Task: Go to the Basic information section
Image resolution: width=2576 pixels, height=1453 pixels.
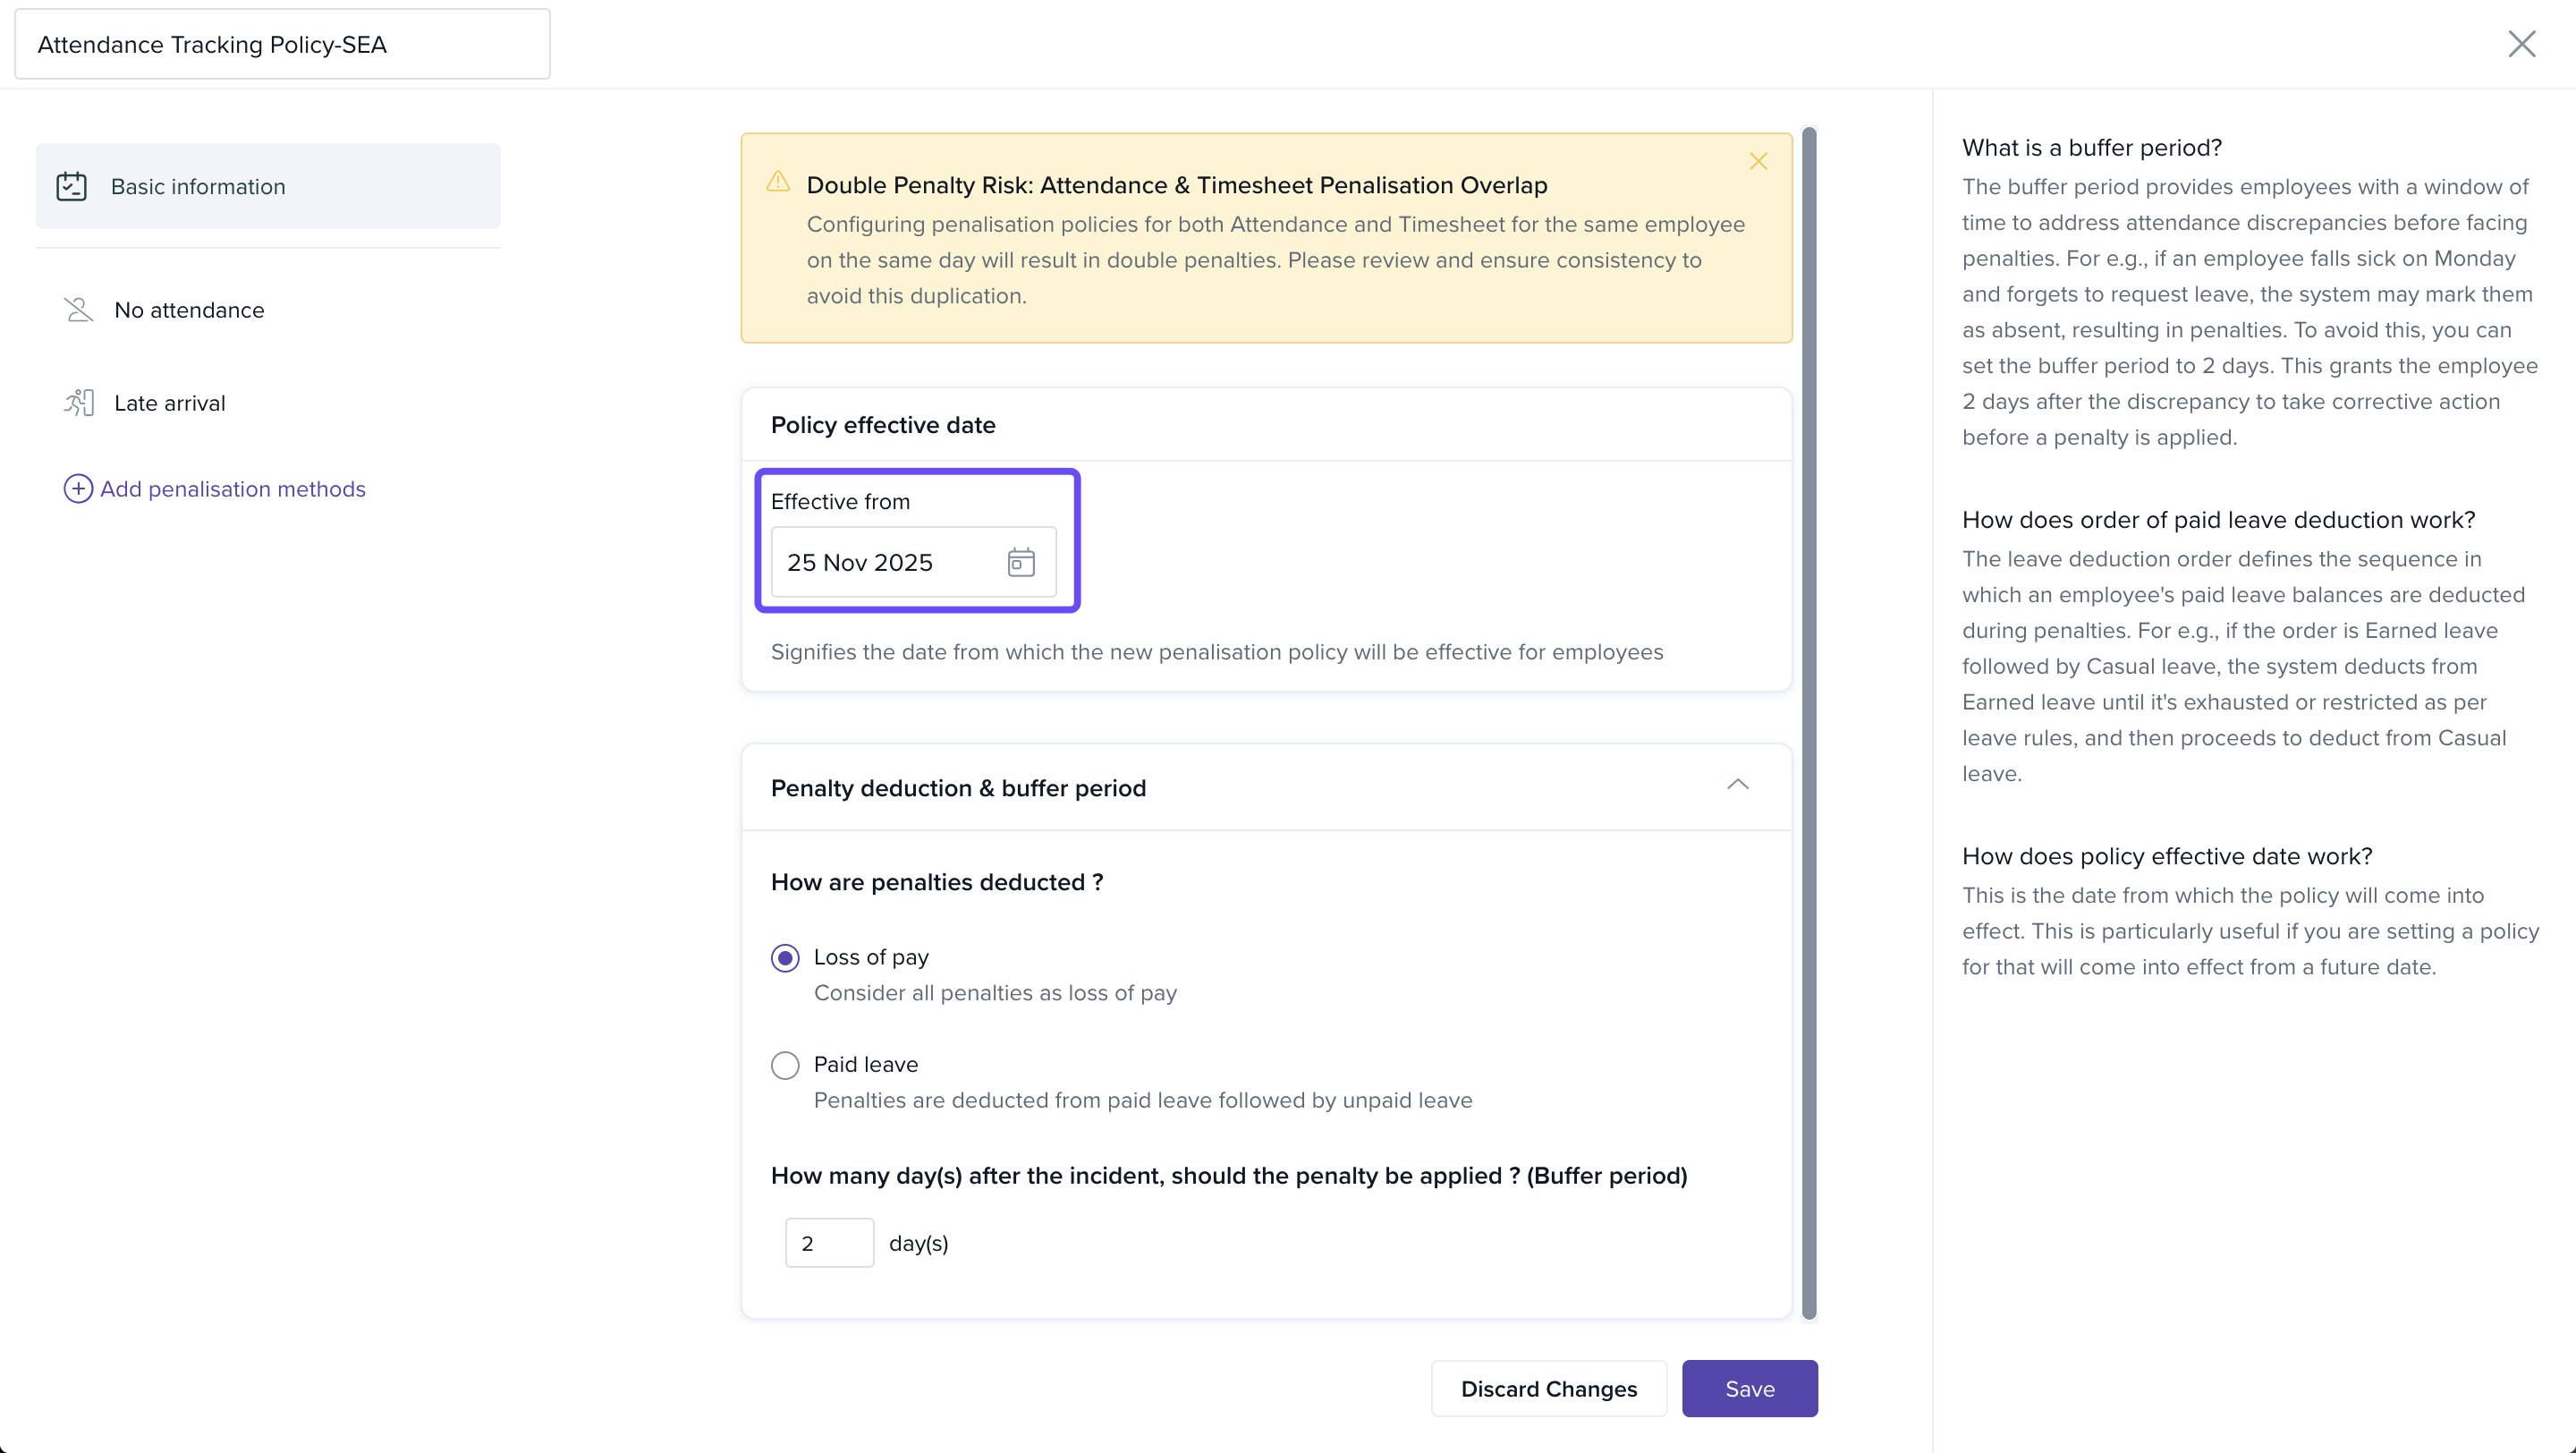Action: click(198, 186)
